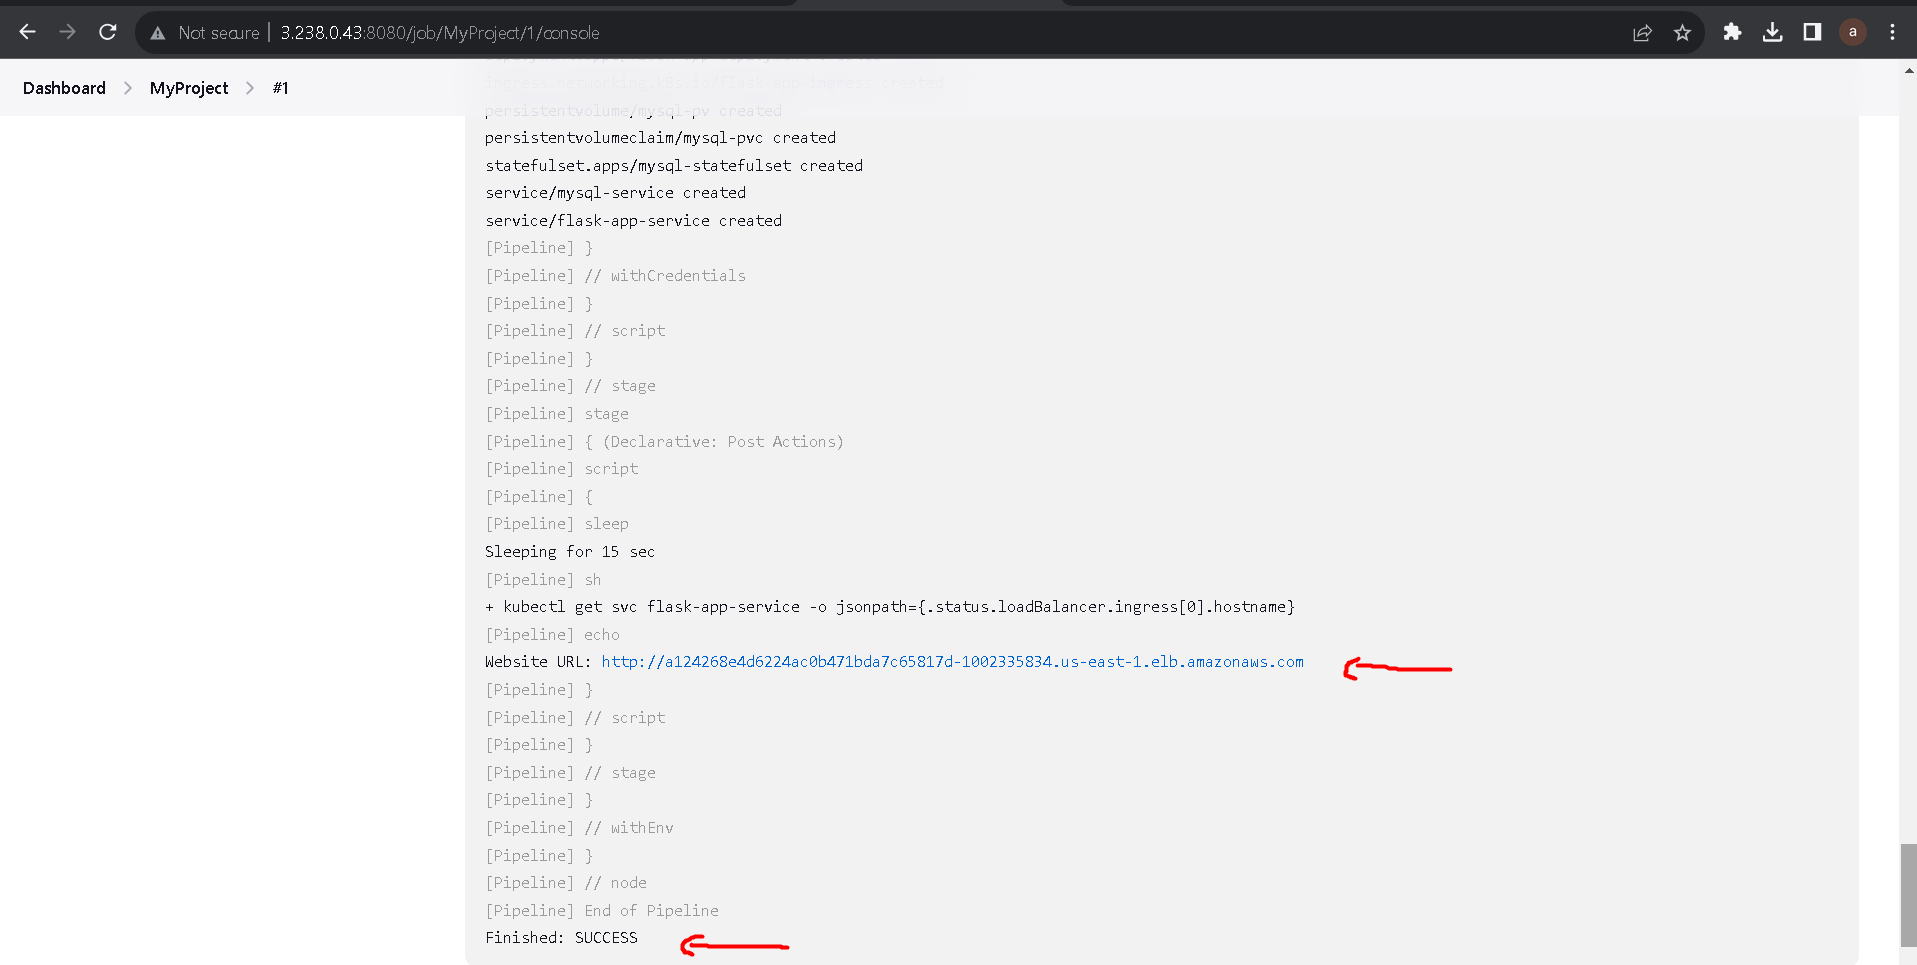The image size is (1917, 965).
Task: Click the scroll-to-top arrow
Action: pyautogui.click(x=1908, y=71)
